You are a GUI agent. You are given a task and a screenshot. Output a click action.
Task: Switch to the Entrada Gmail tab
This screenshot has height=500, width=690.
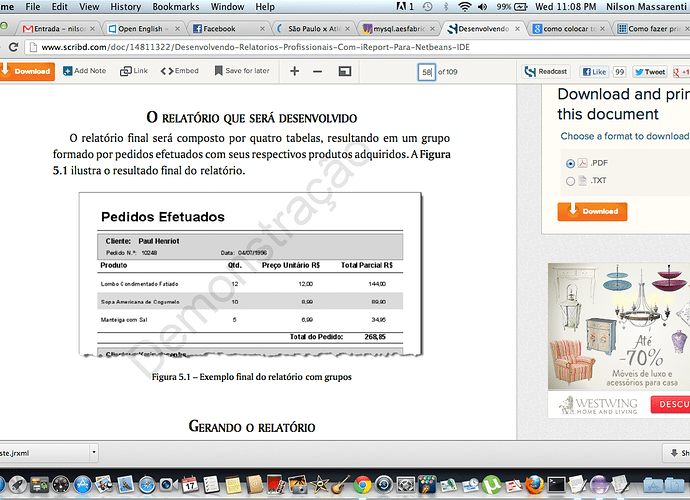tap(59, 29)
